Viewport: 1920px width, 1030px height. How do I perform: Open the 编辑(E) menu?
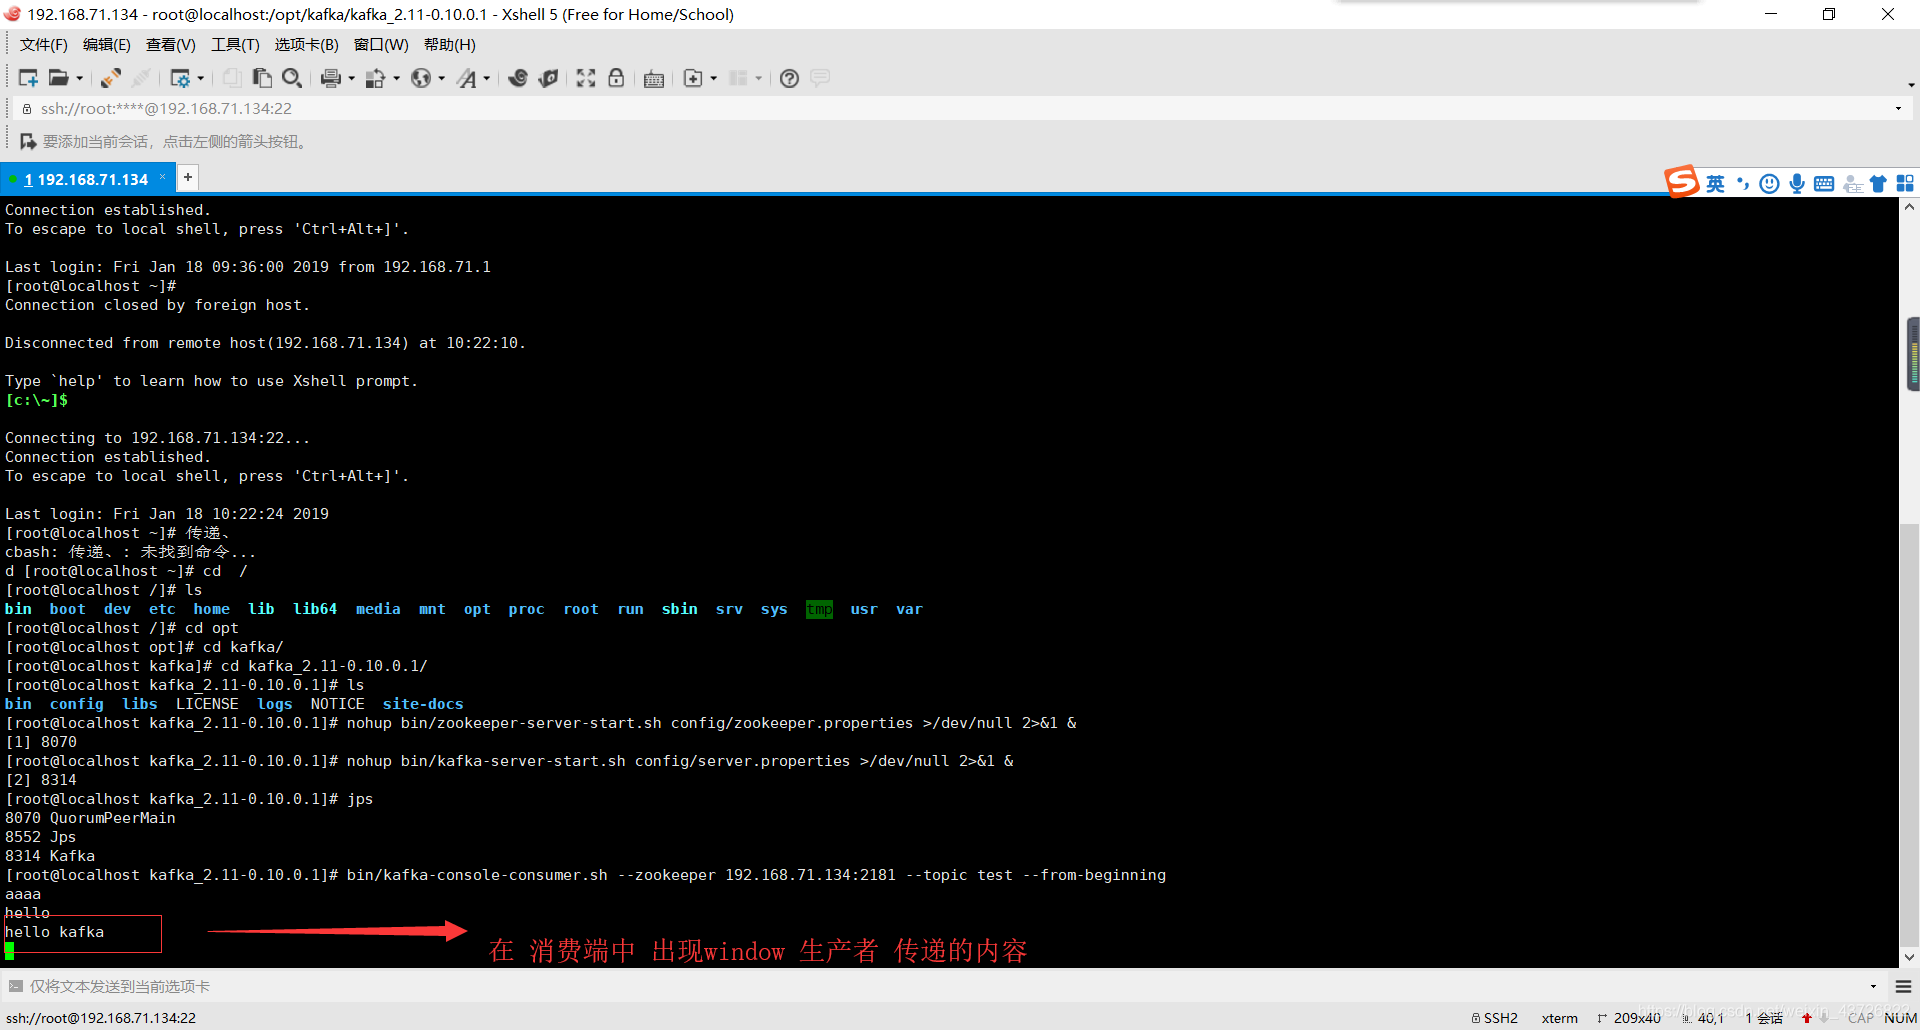pos(106,44)
